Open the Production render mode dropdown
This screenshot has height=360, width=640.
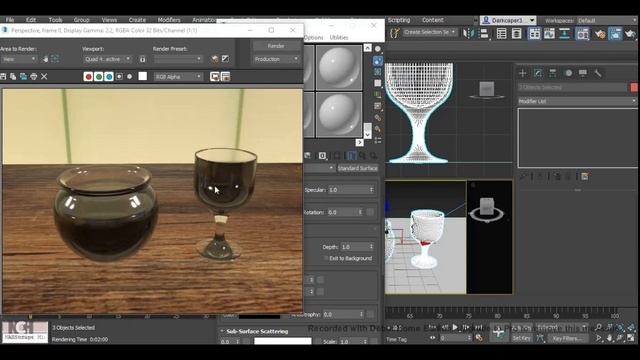276,59
